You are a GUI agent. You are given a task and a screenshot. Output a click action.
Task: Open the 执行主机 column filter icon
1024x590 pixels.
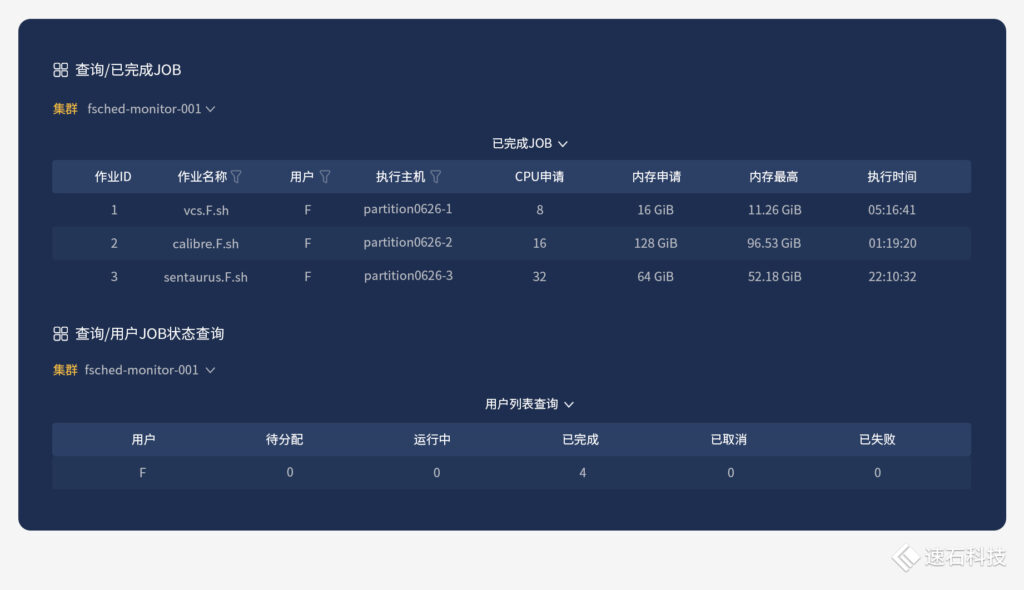click(436, 177)
